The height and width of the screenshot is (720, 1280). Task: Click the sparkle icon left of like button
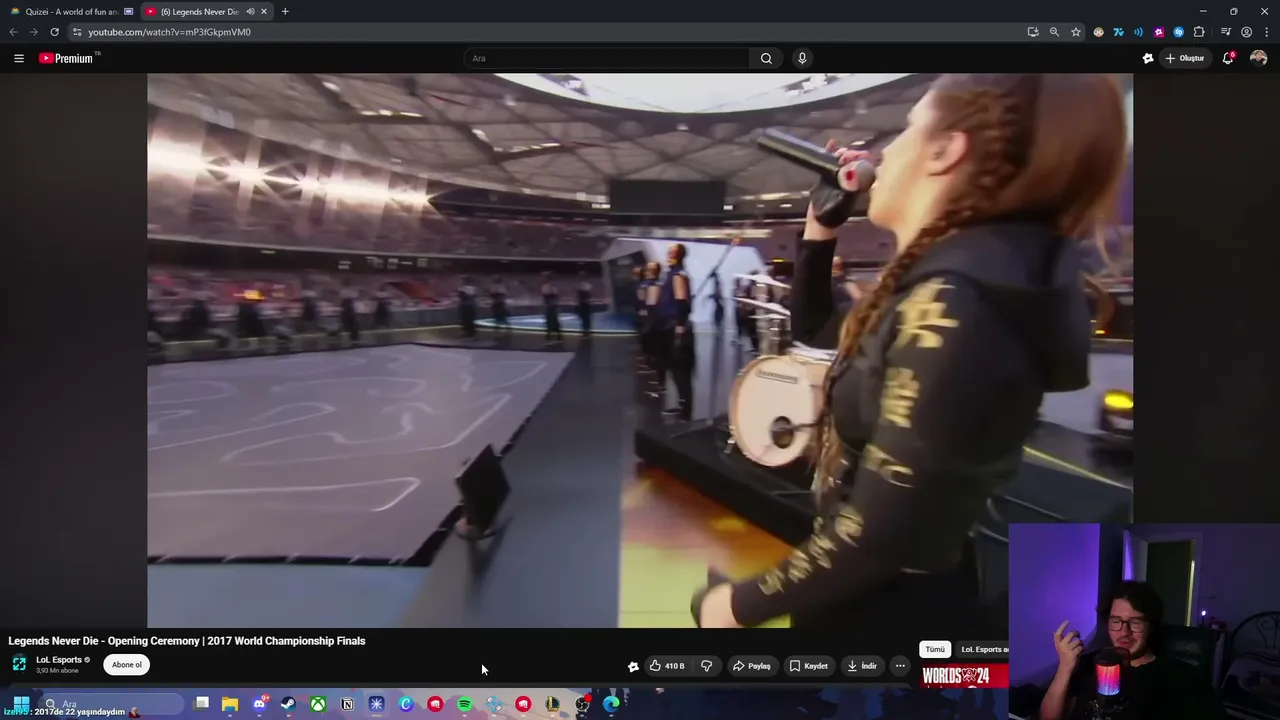pyautogui.click(x=633, y=666)
